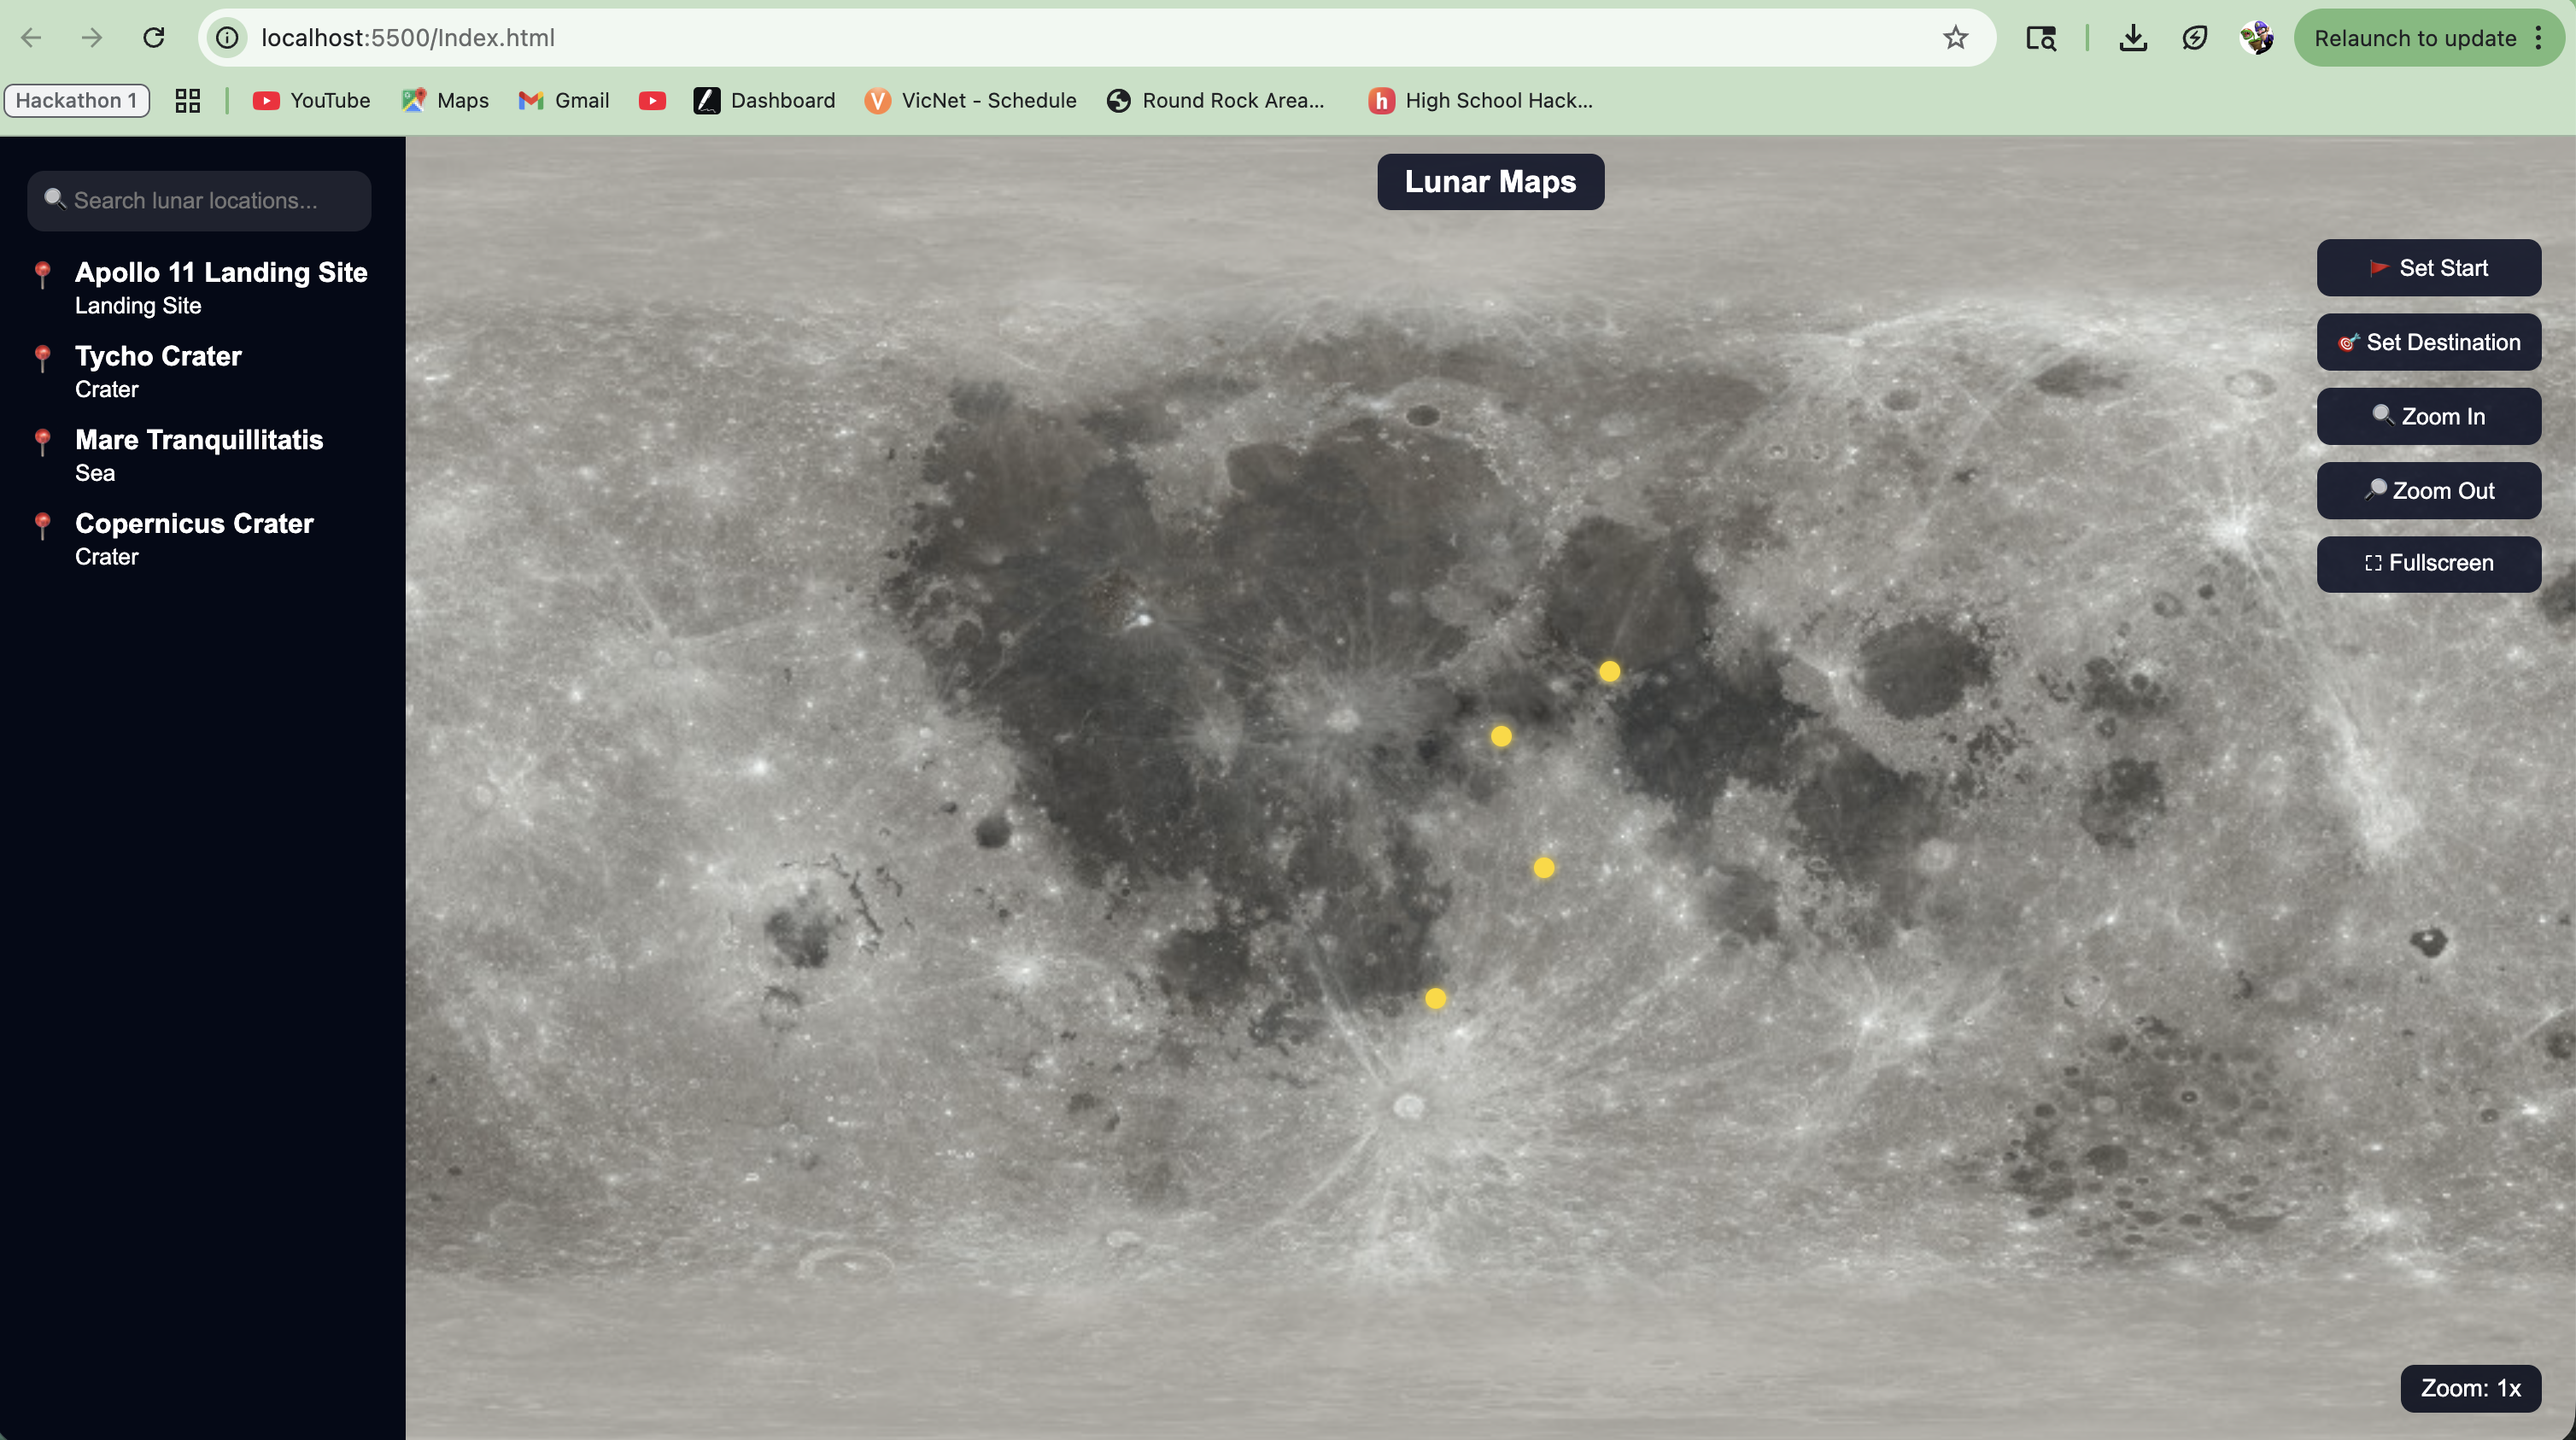Select Tycho Crater in sidebar list
This screenshot has height=1440, width=2576.
pos(158,371)
